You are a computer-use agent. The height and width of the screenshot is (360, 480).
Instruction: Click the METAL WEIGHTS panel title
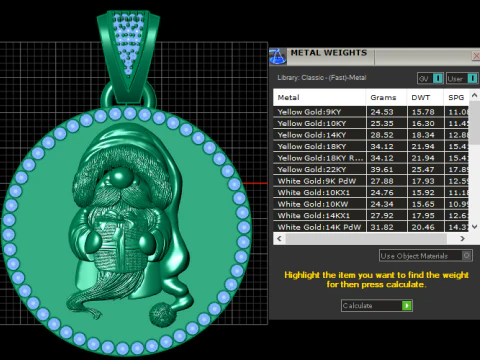[329, 53]
